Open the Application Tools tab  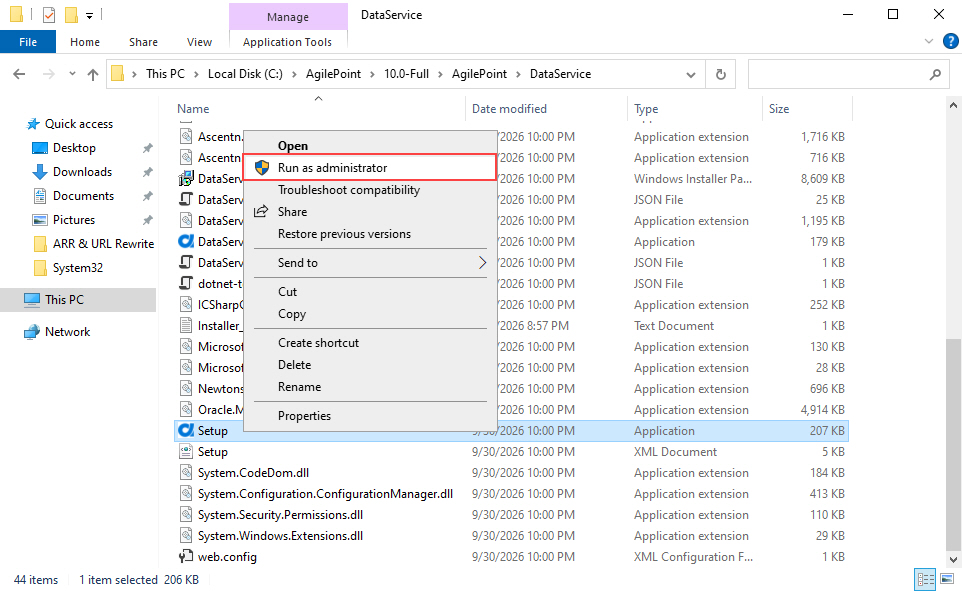[287, 42]
